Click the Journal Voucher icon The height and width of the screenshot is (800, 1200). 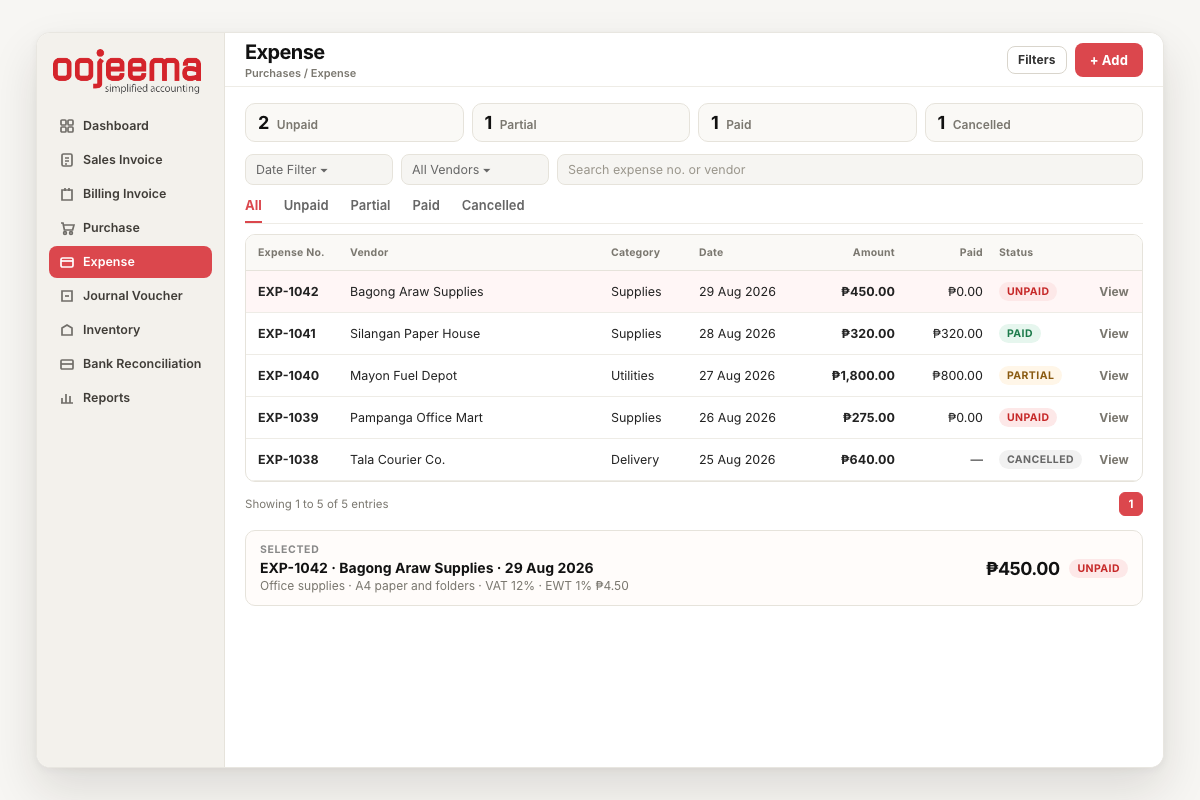click(67, 296)
